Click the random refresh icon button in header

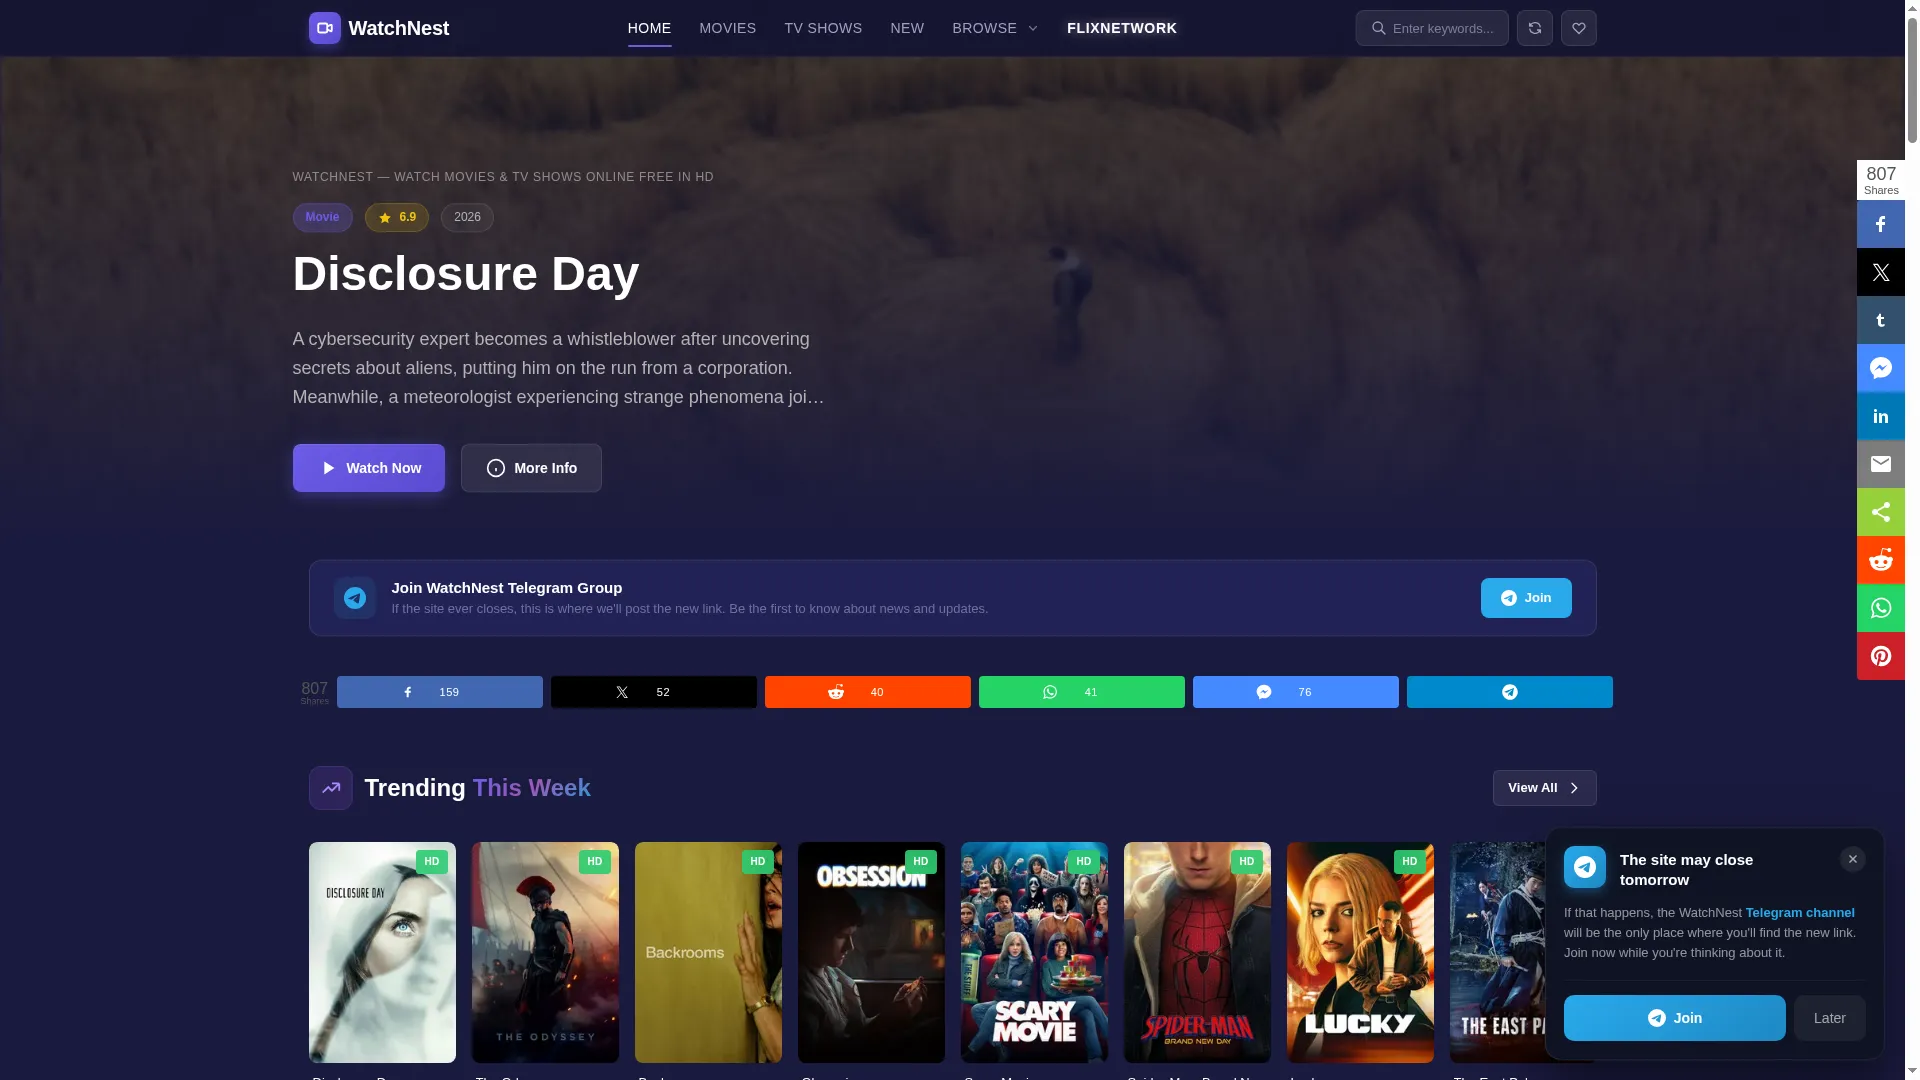(x=1534, y=28)
